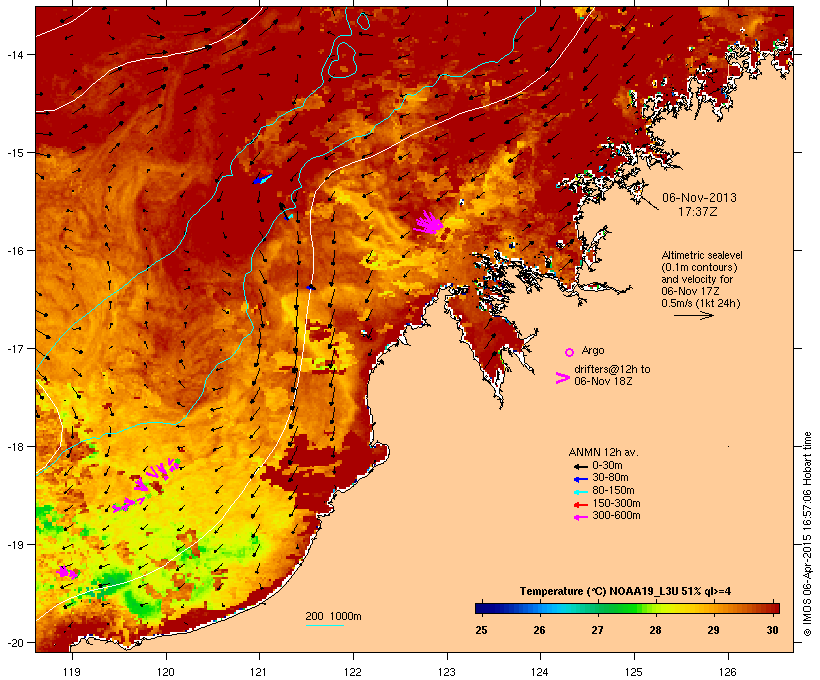Viewport: 820px width, 680px height.
Task: Click the 0.5m/s velocity scale arrow
Action: (694, 315)
